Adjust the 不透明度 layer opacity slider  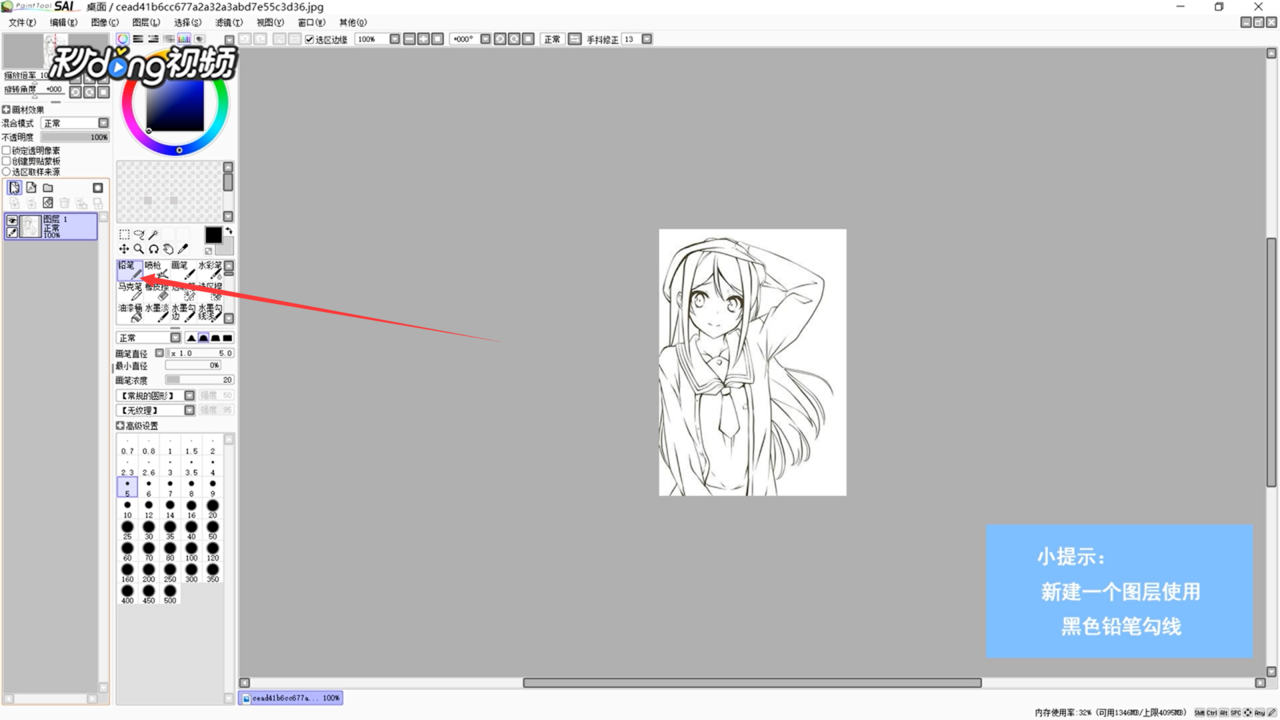(75, 137)
